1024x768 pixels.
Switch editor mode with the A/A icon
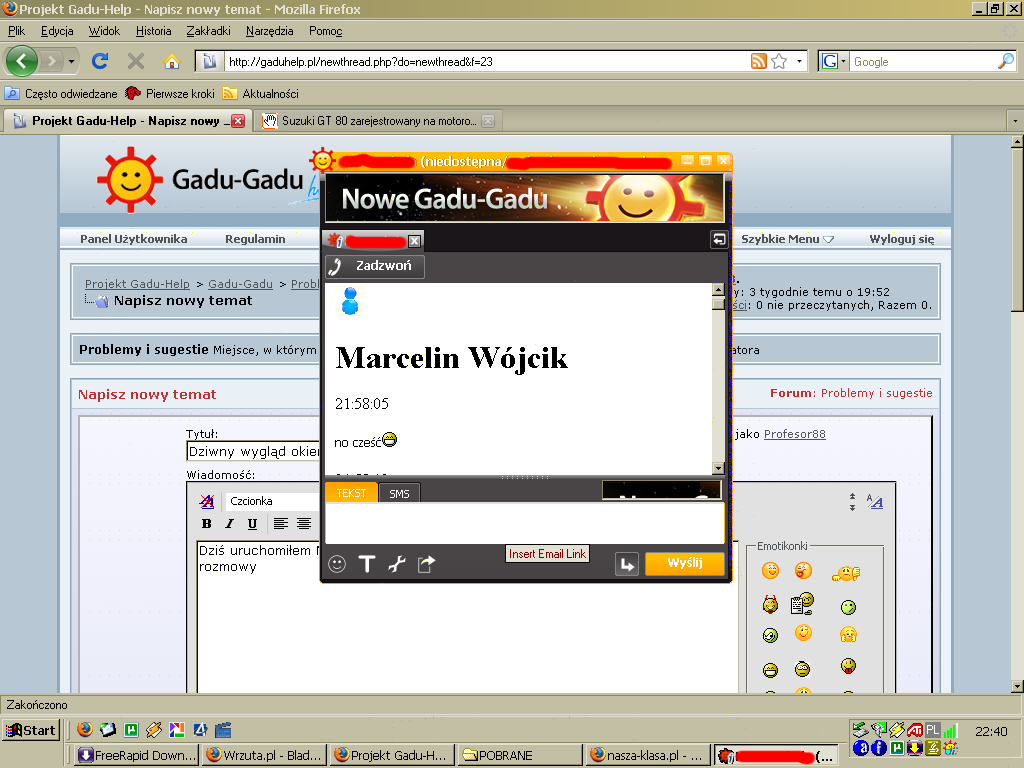[x=875, y=502]
